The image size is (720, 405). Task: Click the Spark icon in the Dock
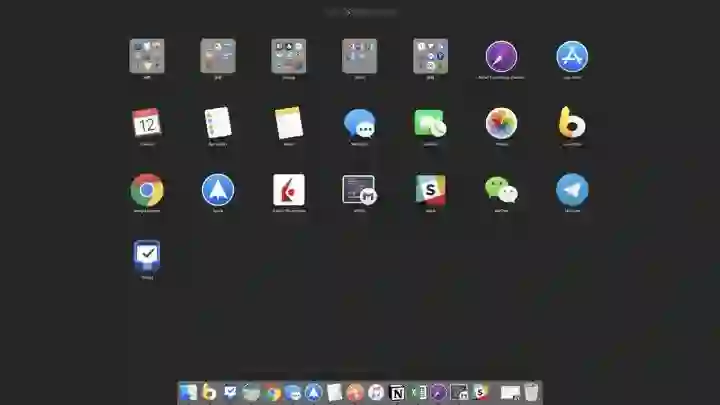[x=314, y=393]
